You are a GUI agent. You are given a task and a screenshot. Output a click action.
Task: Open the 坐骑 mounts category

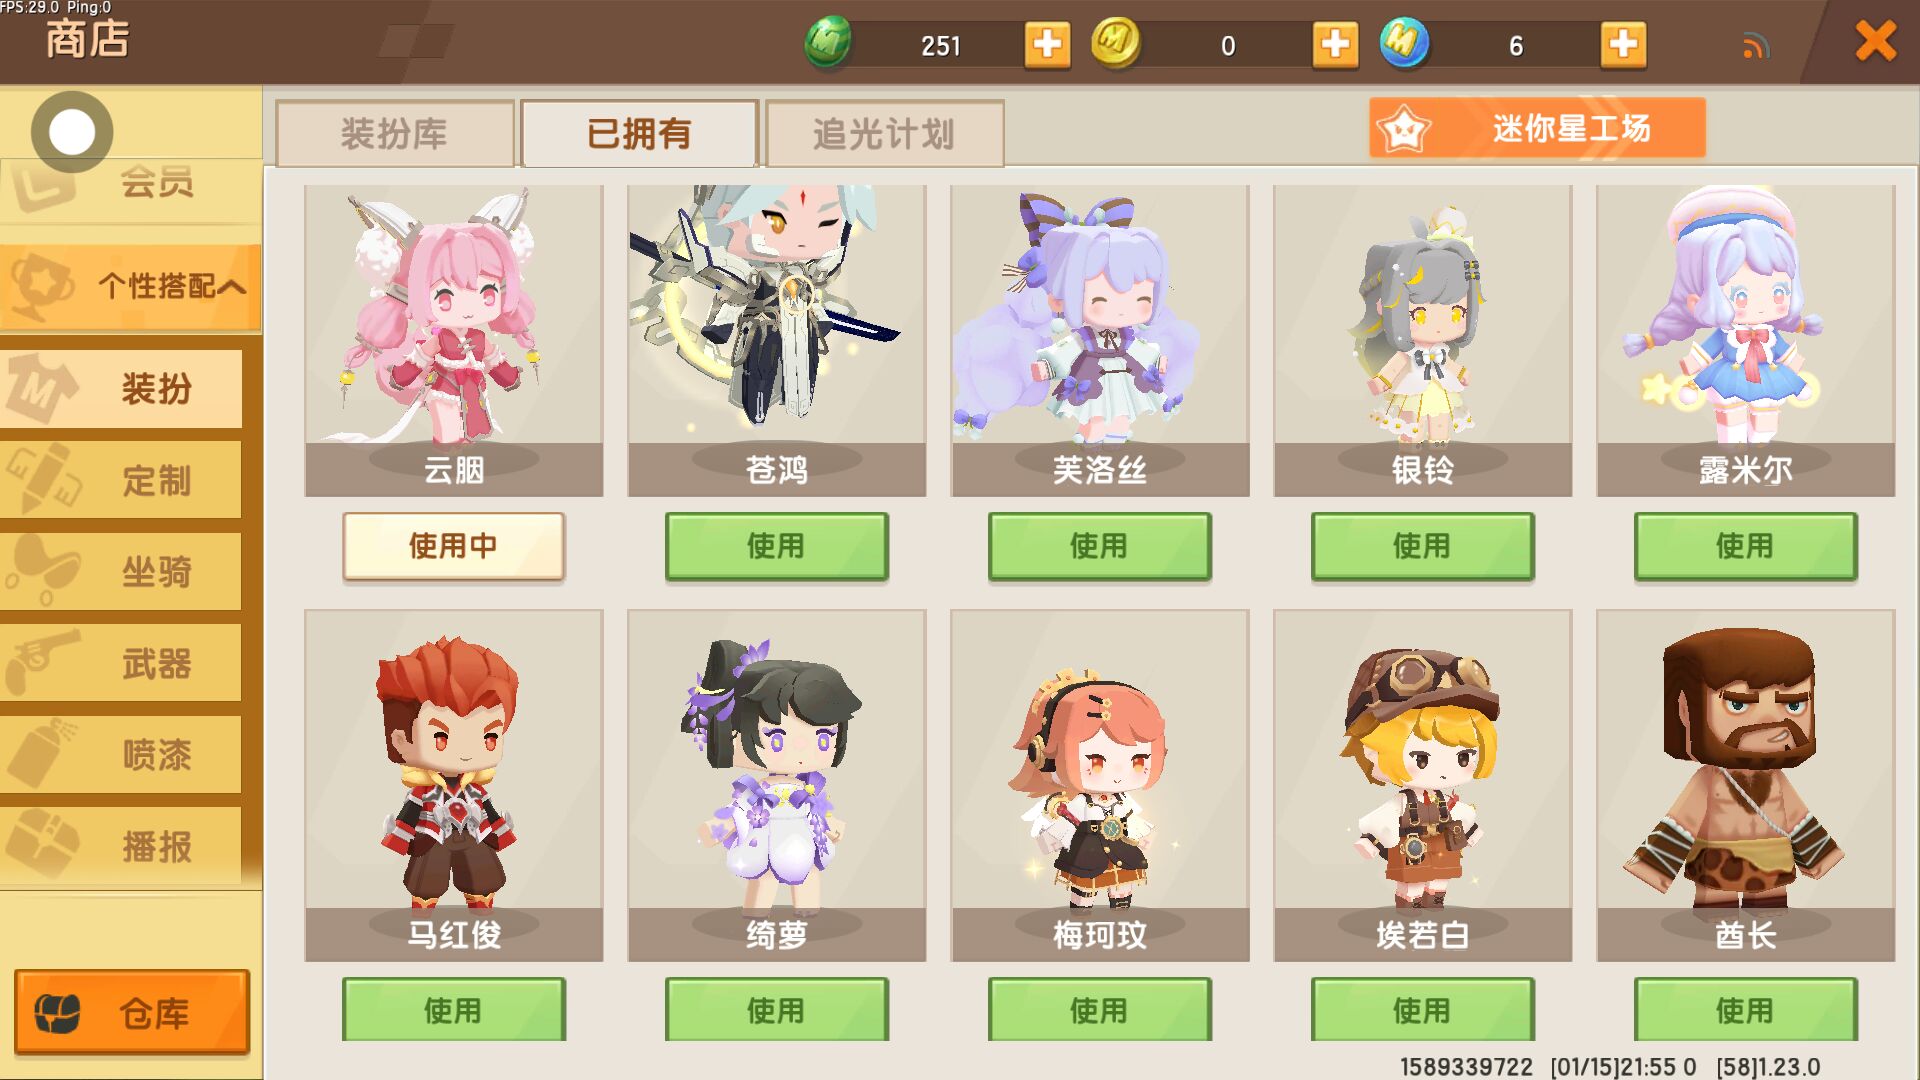click(121, 572)
